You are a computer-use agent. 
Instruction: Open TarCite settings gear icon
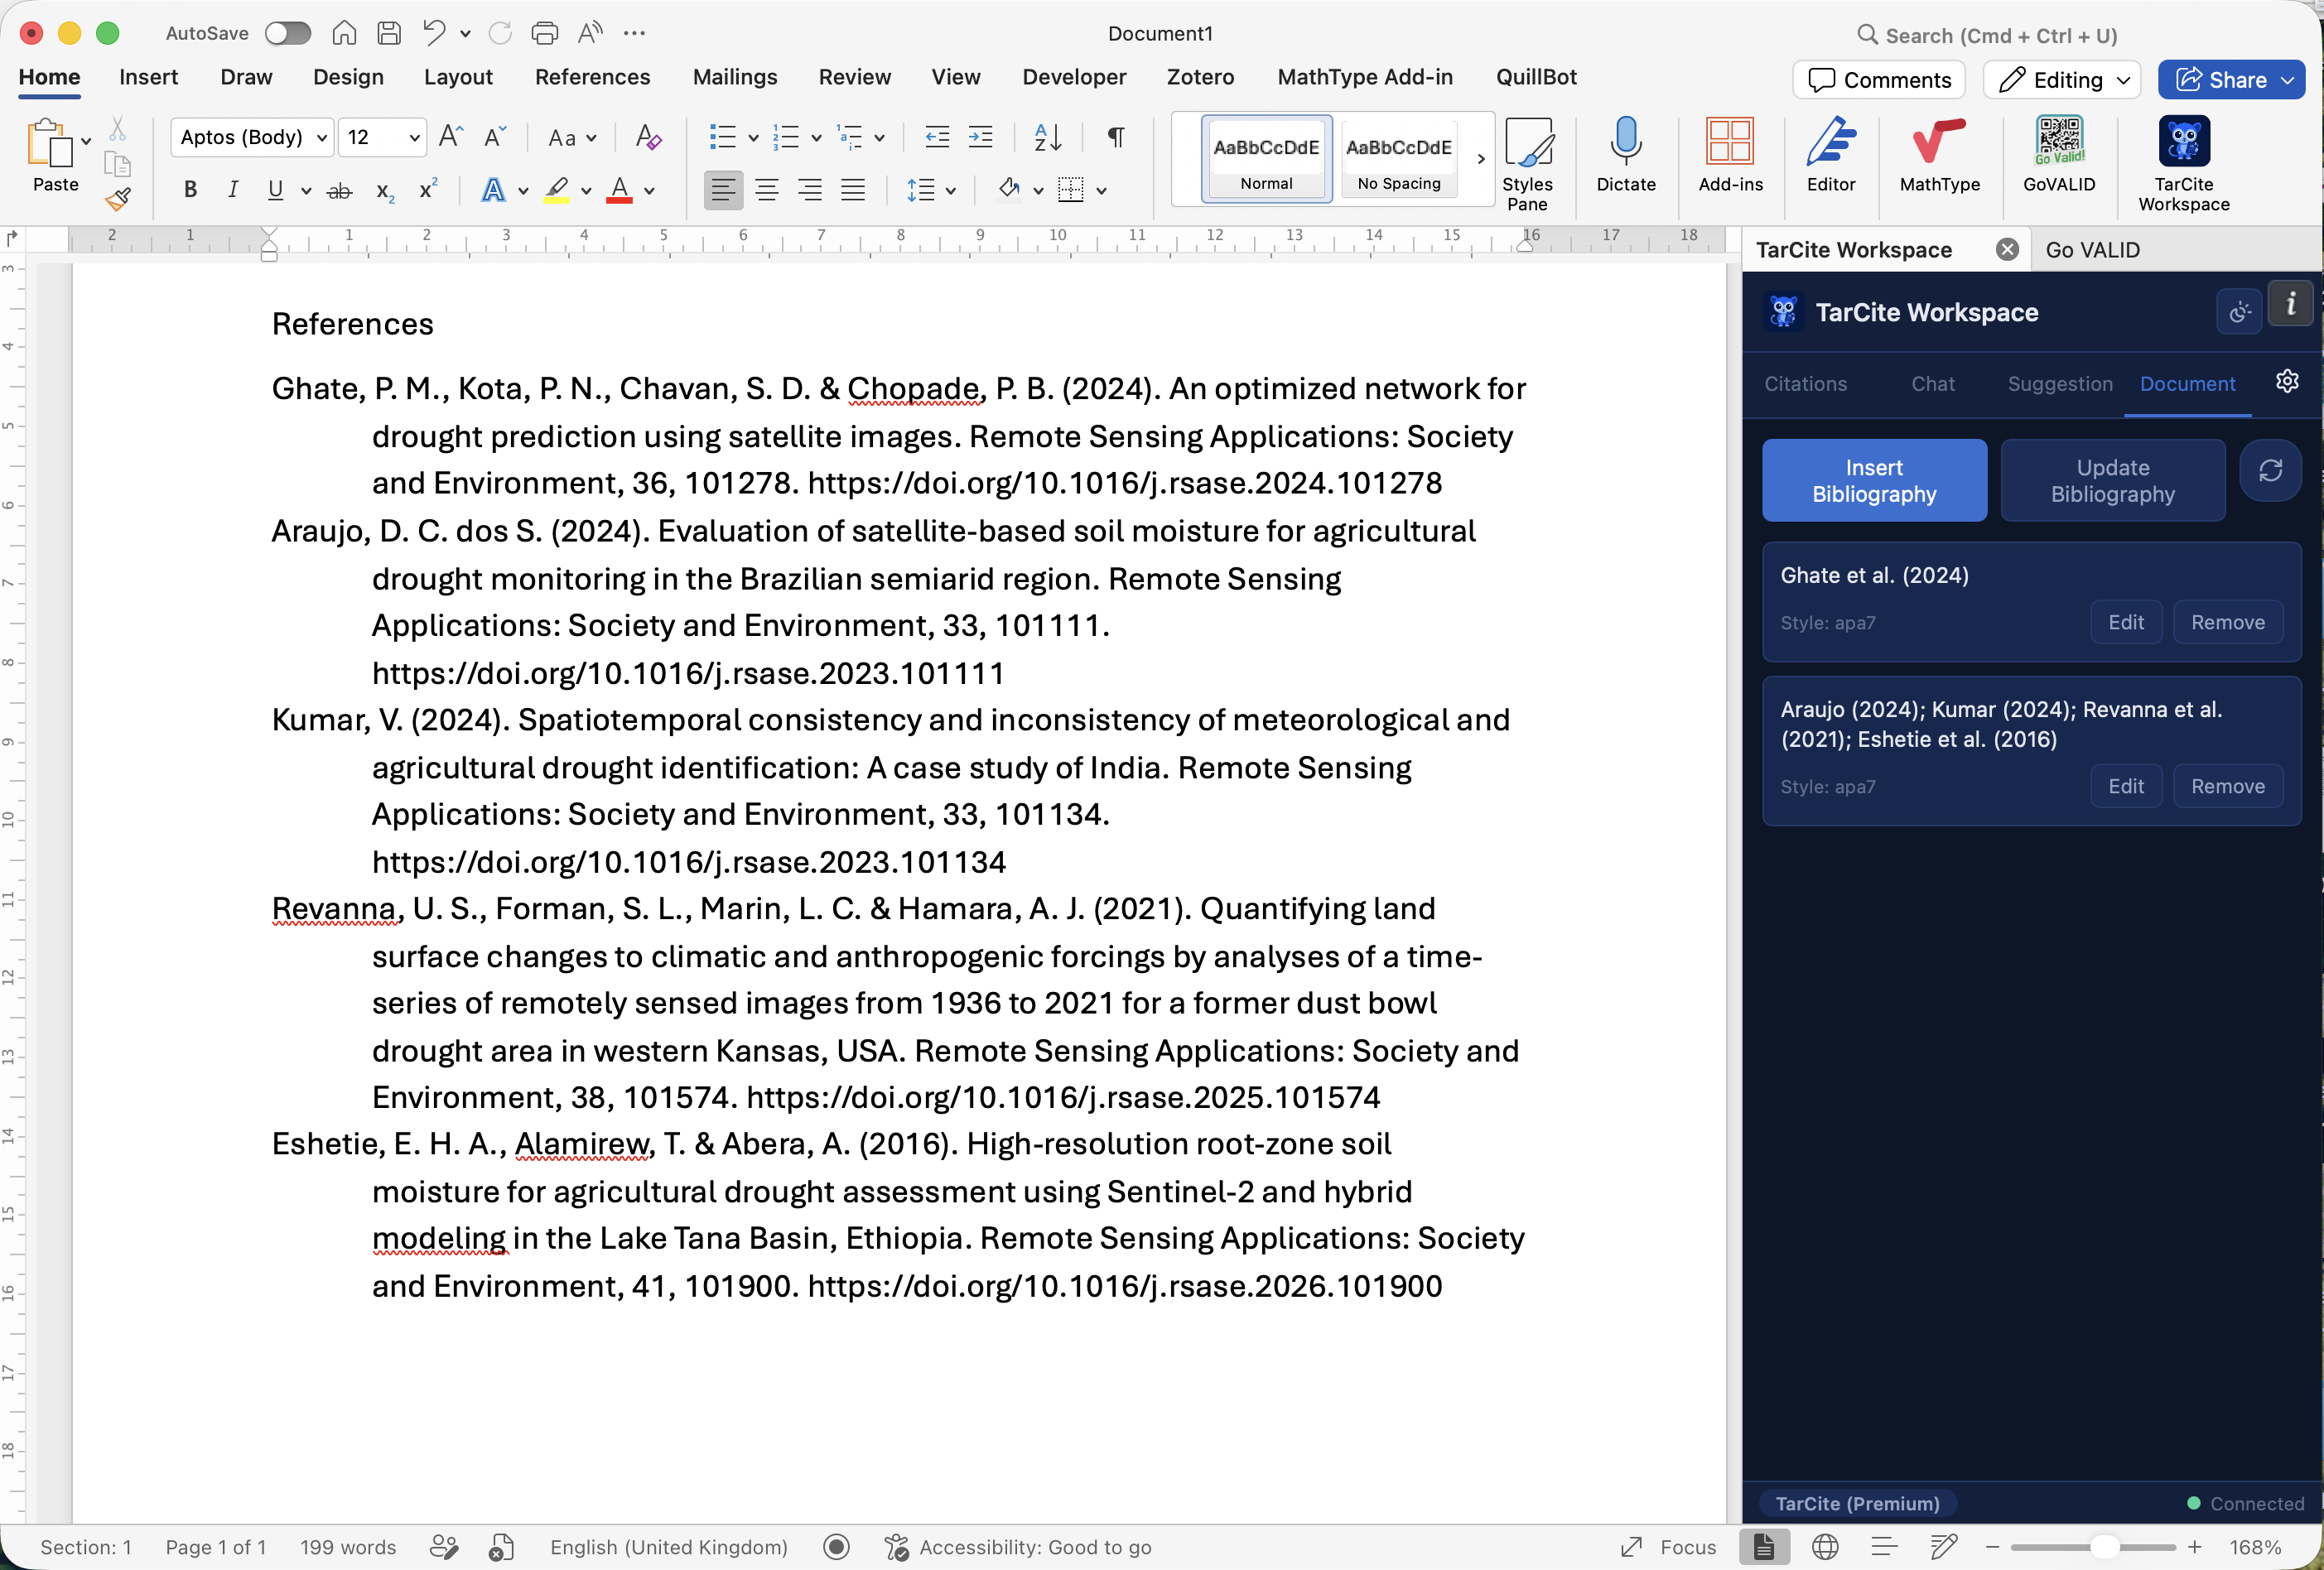[2287, 382]
